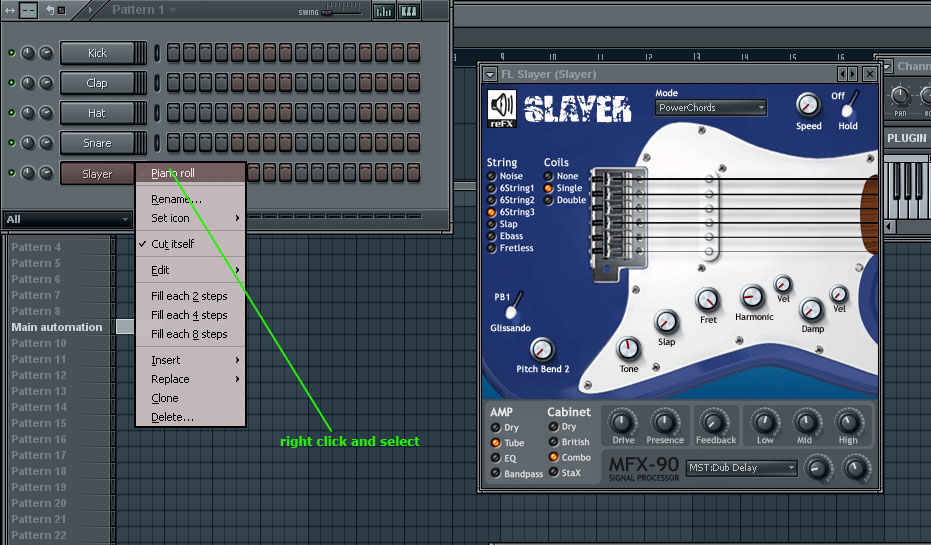Expand the Edit submenu
The width and height of the screenshot is (931, 545).
[x=191, y=270]
